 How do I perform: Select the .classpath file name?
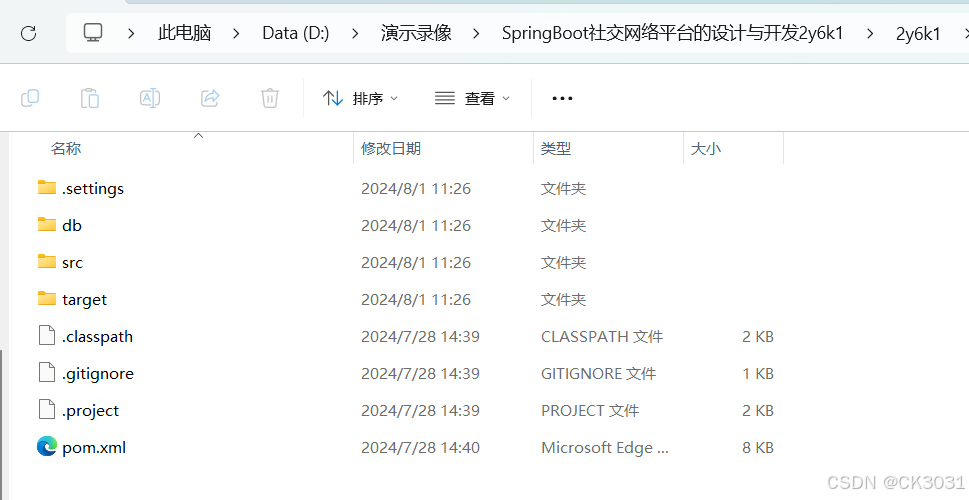97,337
